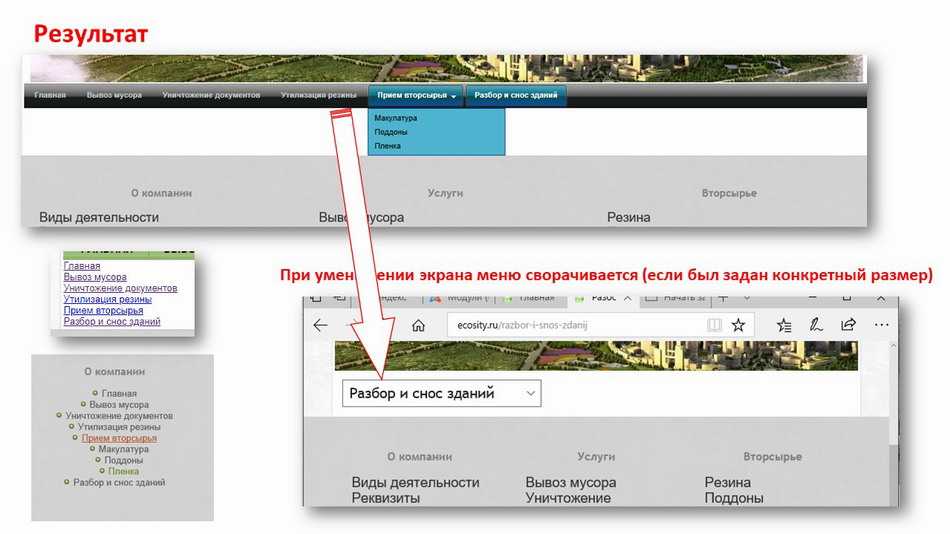Click the web notes pen icon

(x=816, y=325)
